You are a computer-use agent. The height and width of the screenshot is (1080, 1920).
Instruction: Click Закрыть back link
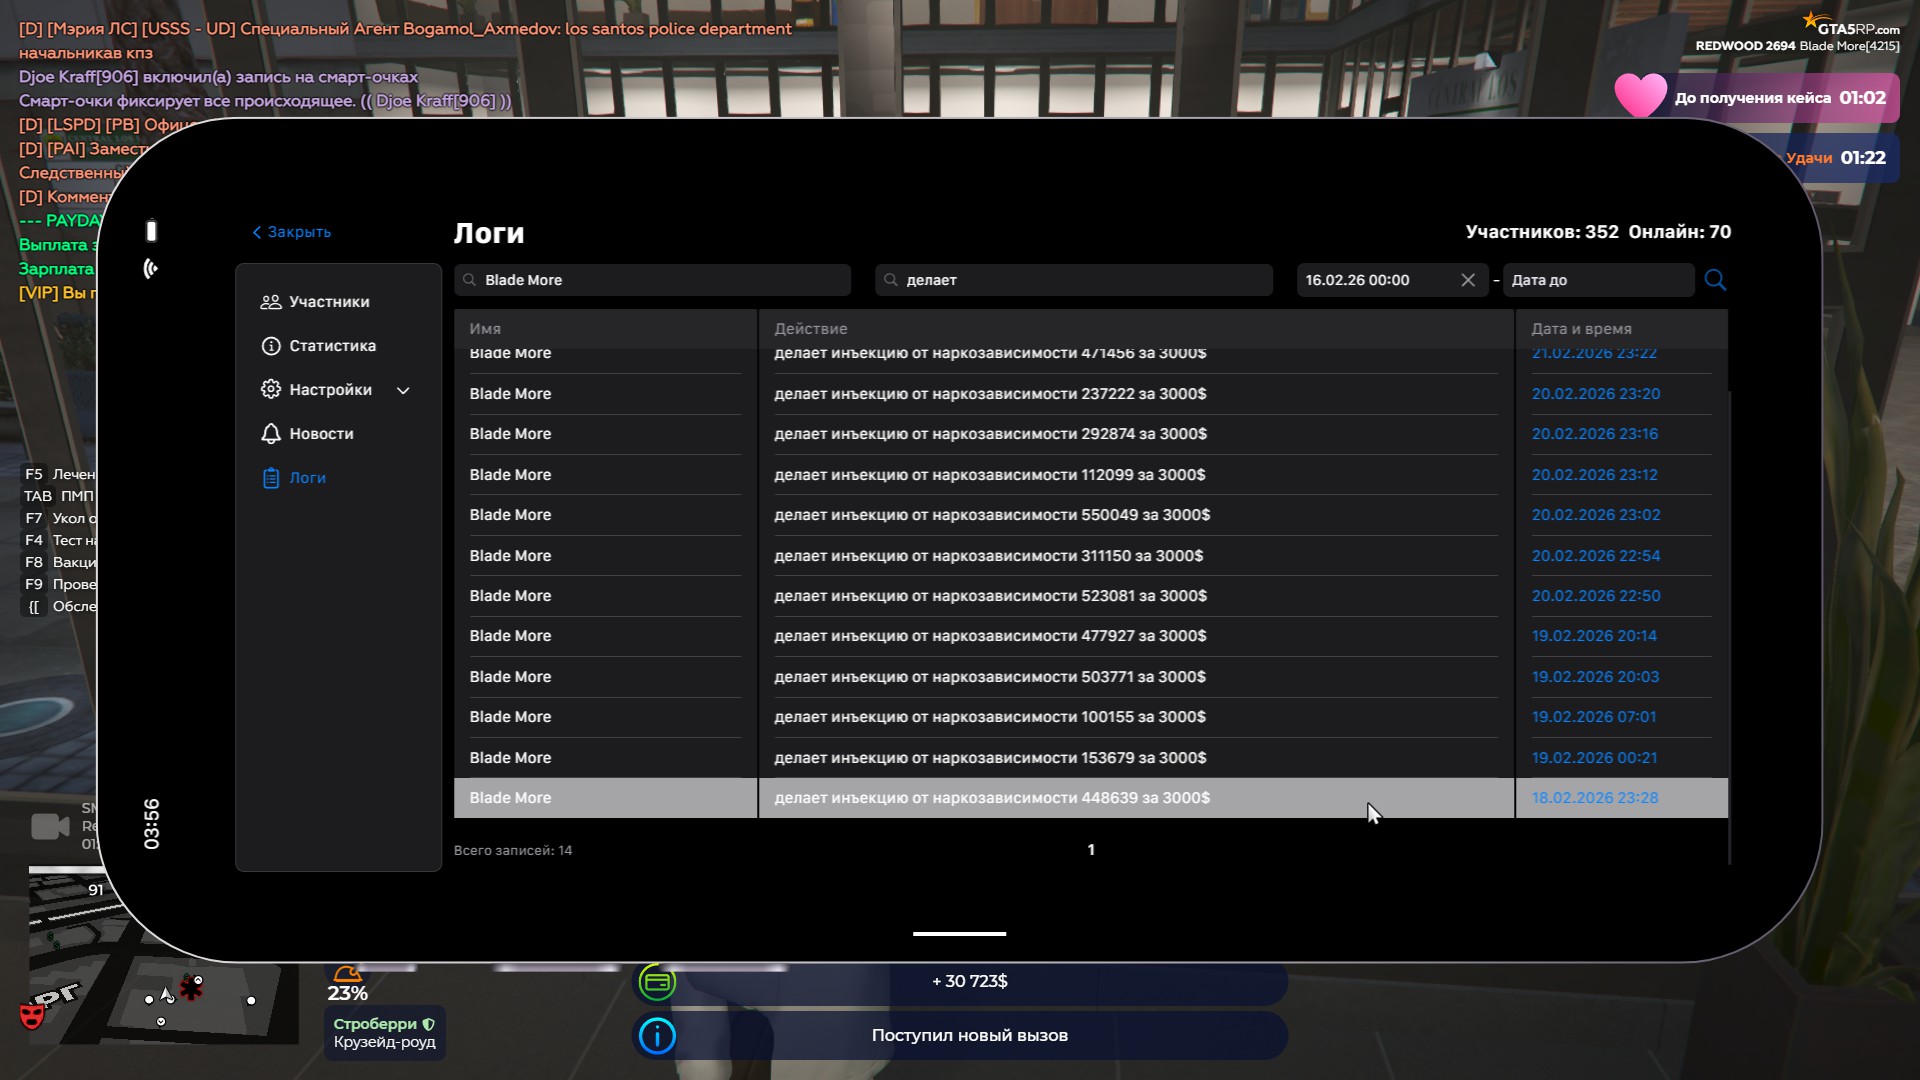[291, 232]
